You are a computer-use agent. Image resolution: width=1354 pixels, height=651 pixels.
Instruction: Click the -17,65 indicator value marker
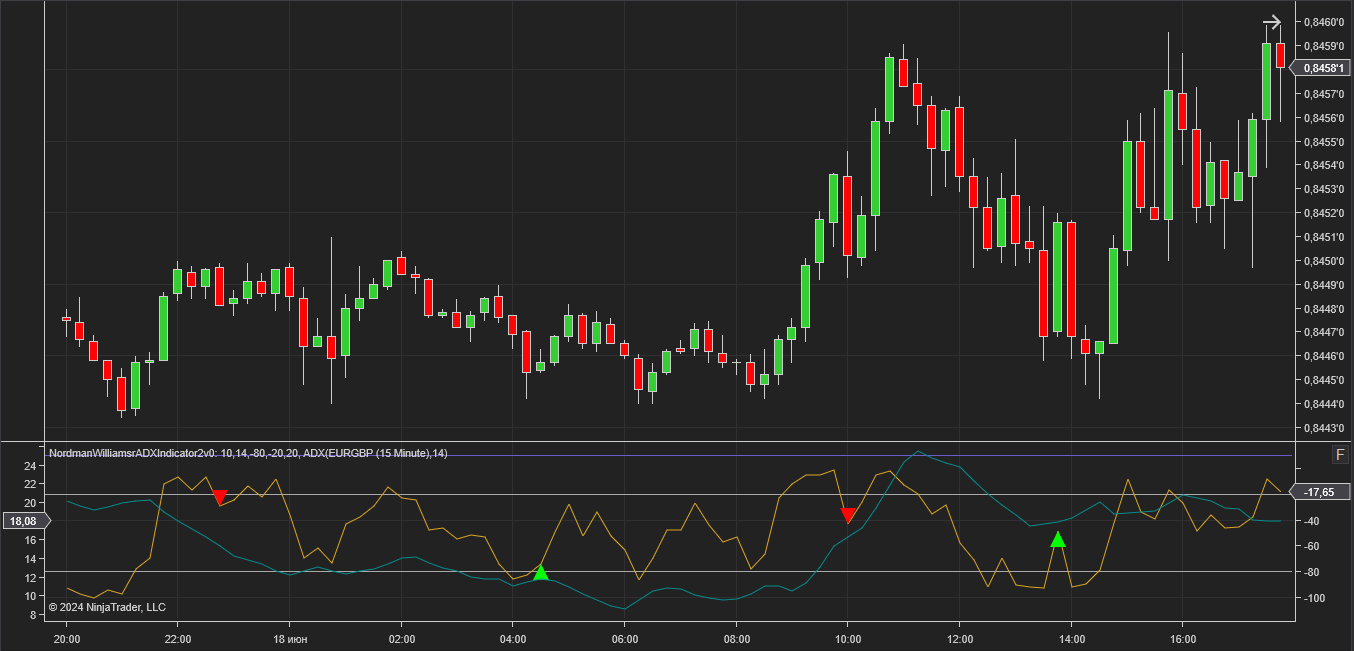pyautogui.click(x=1320, y=492)
